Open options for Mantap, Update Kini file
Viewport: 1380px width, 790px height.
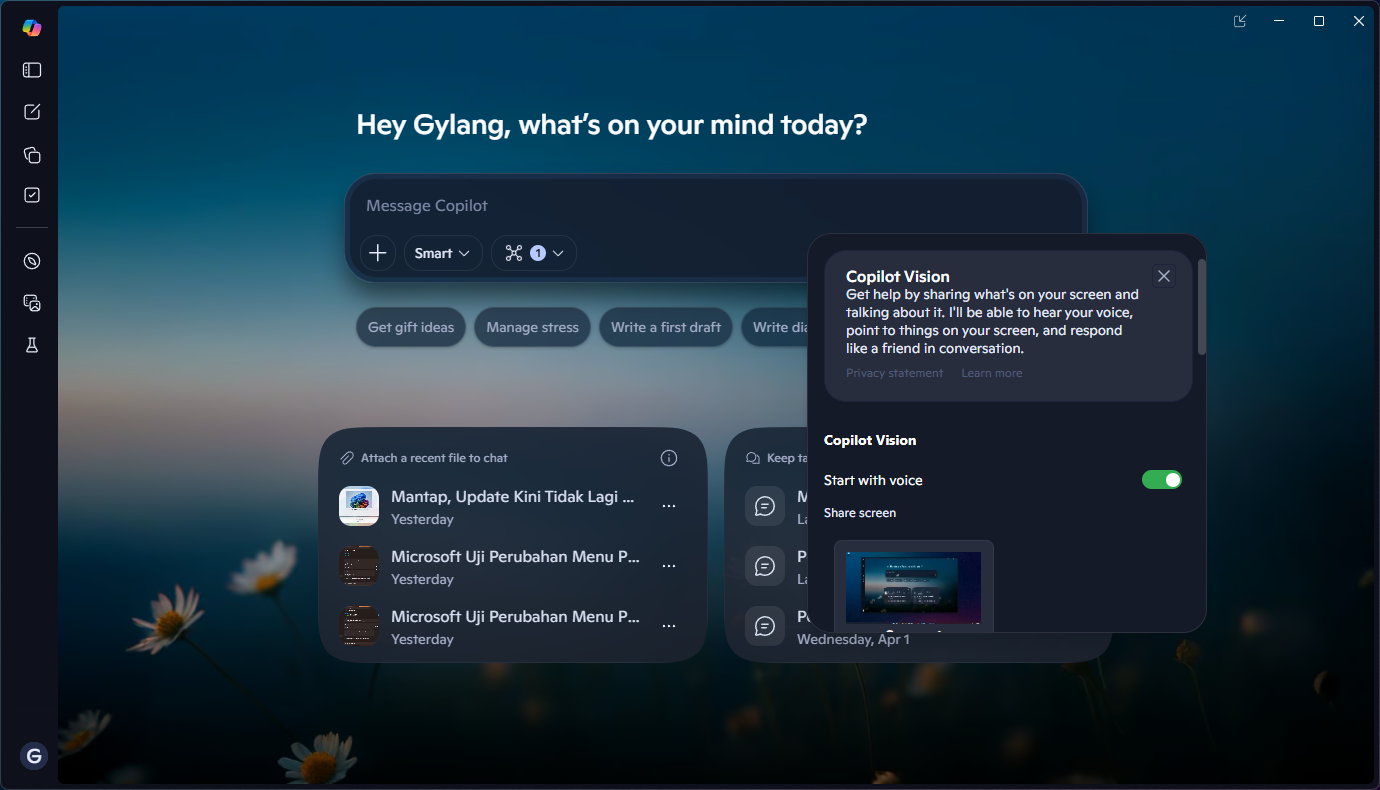click(669, 506)
